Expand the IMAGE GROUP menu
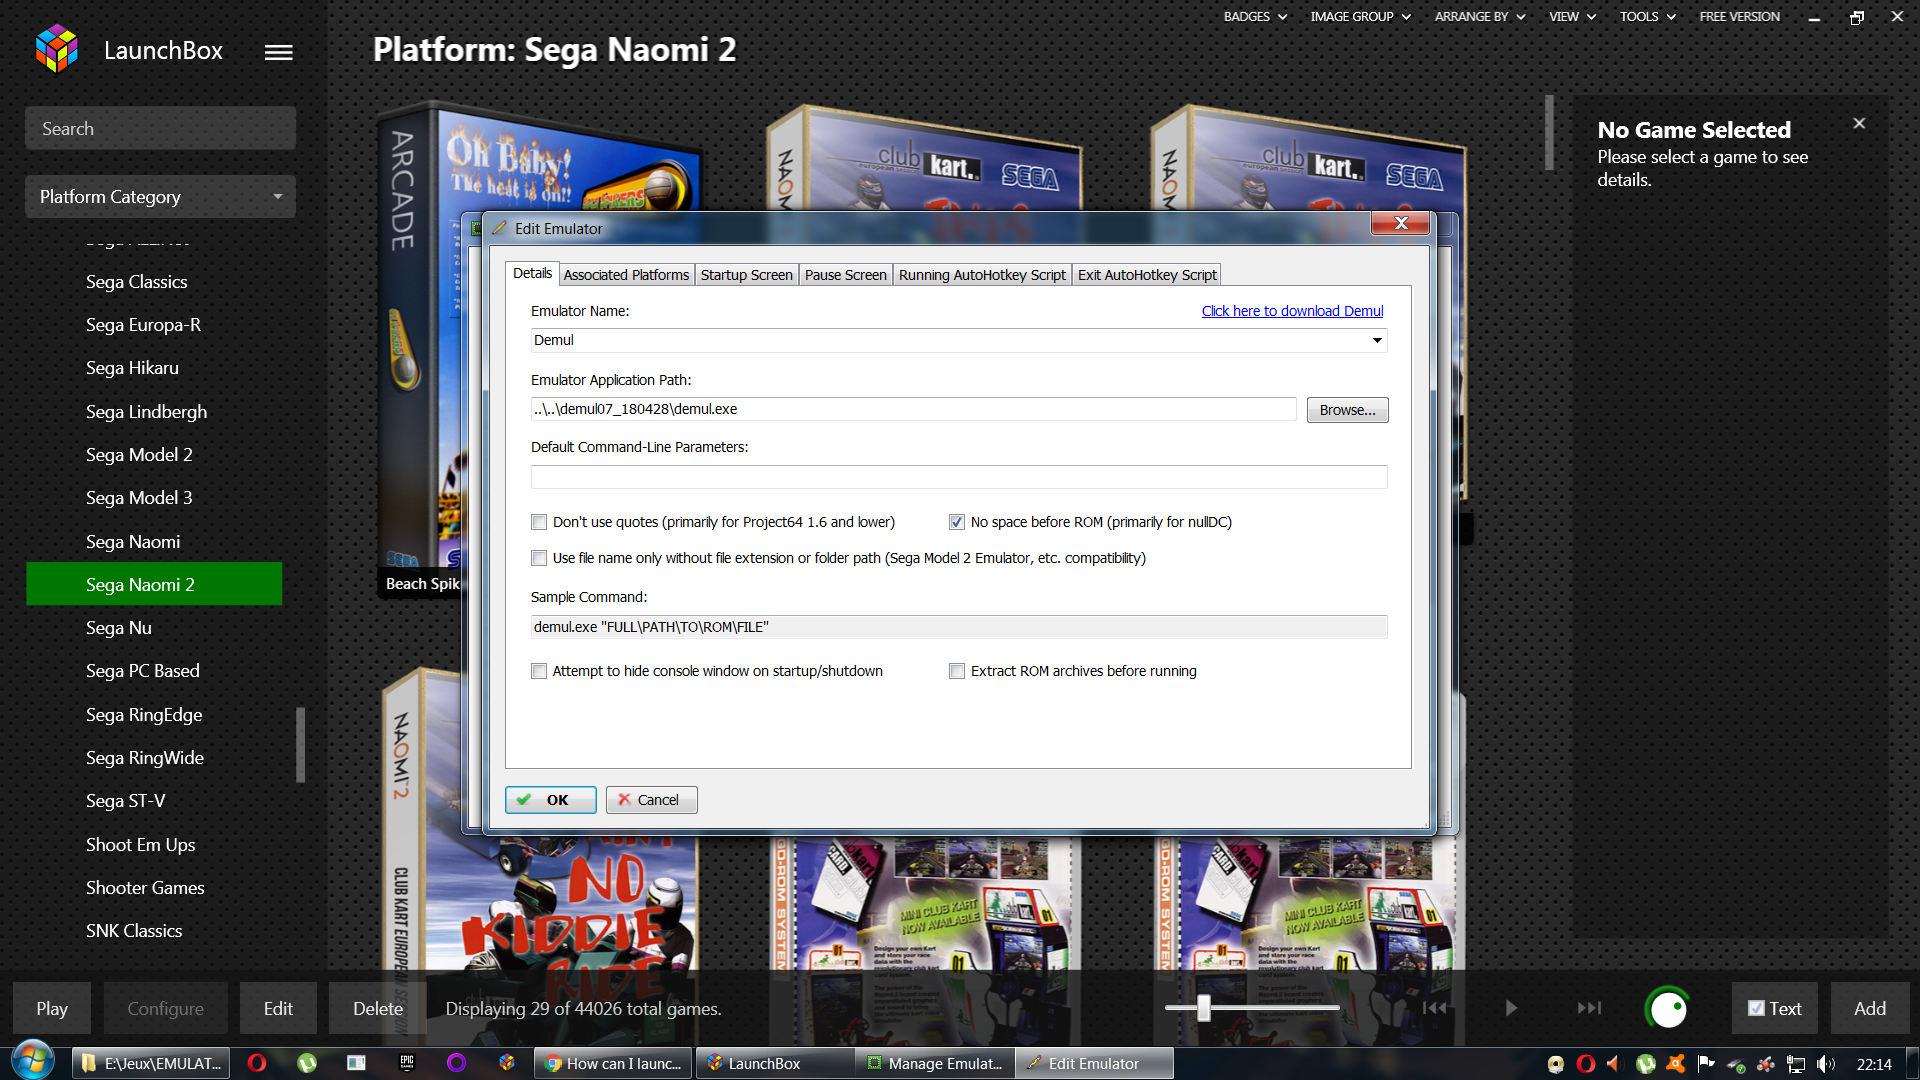1920x1080 pixels. [1360, 17]
